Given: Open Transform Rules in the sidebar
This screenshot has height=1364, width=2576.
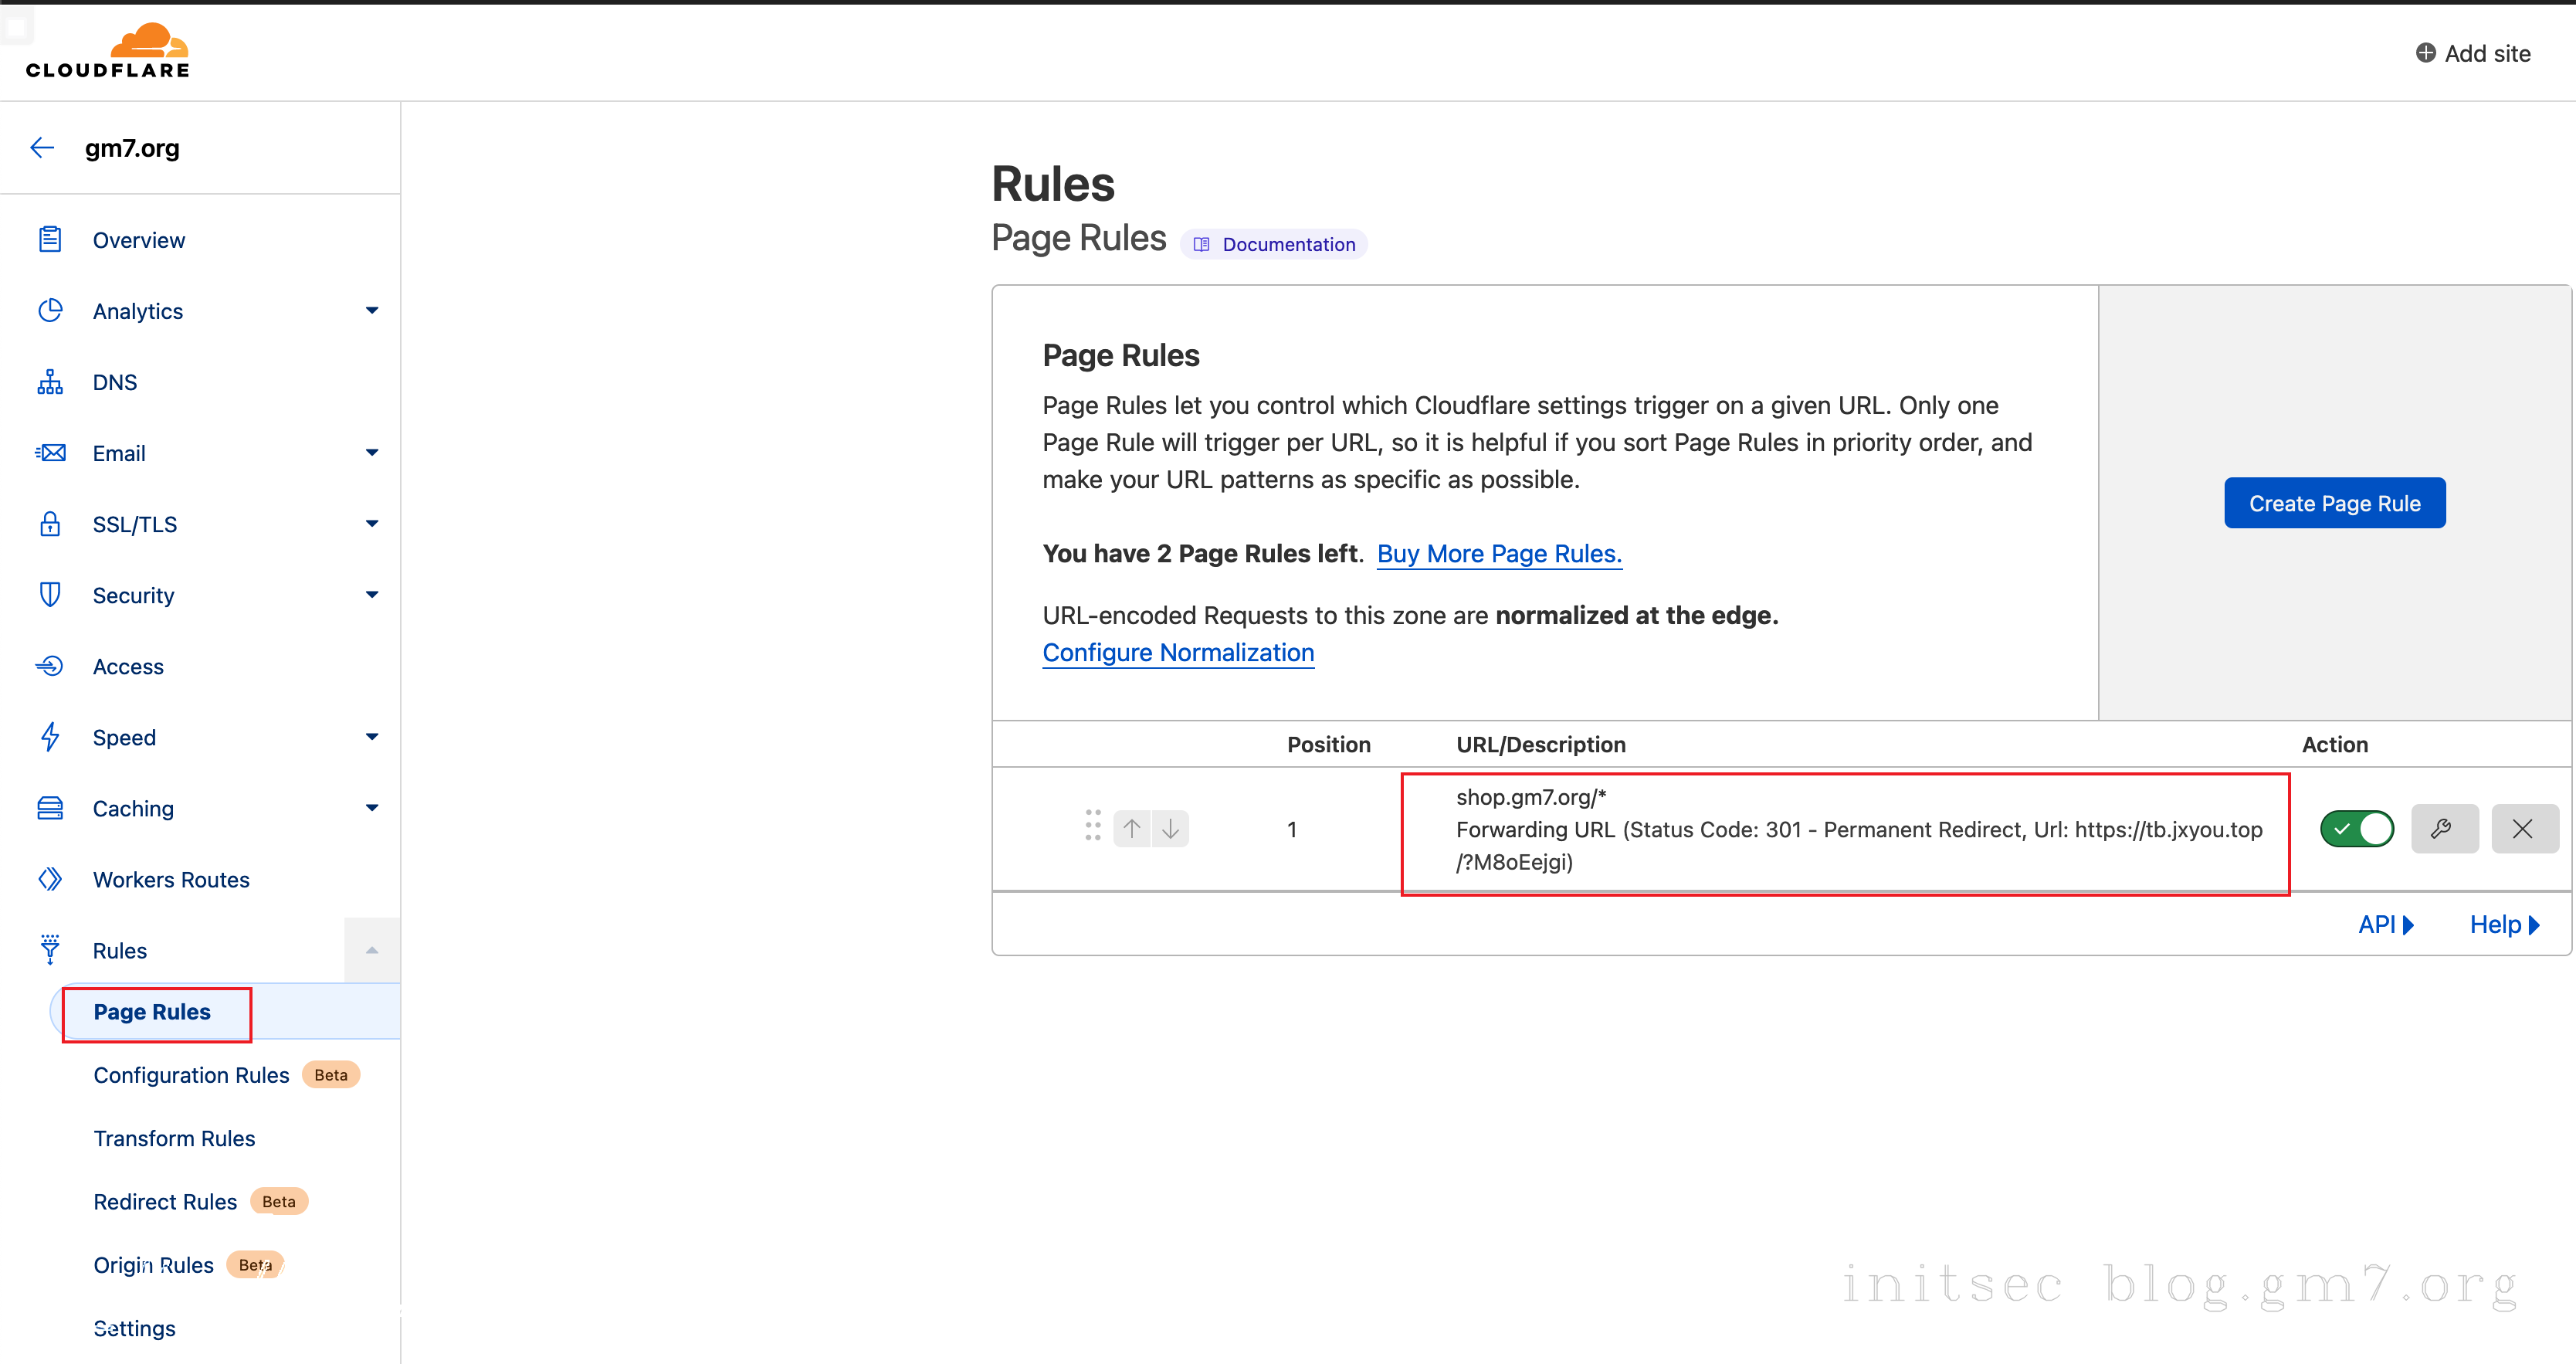Looking at the screenshot, I should pos(174,1138).
